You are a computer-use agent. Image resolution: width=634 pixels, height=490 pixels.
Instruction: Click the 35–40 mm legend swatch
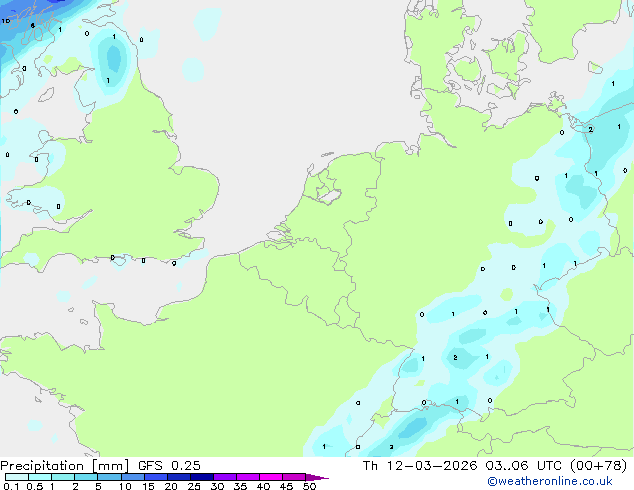[x=248, y=477]
